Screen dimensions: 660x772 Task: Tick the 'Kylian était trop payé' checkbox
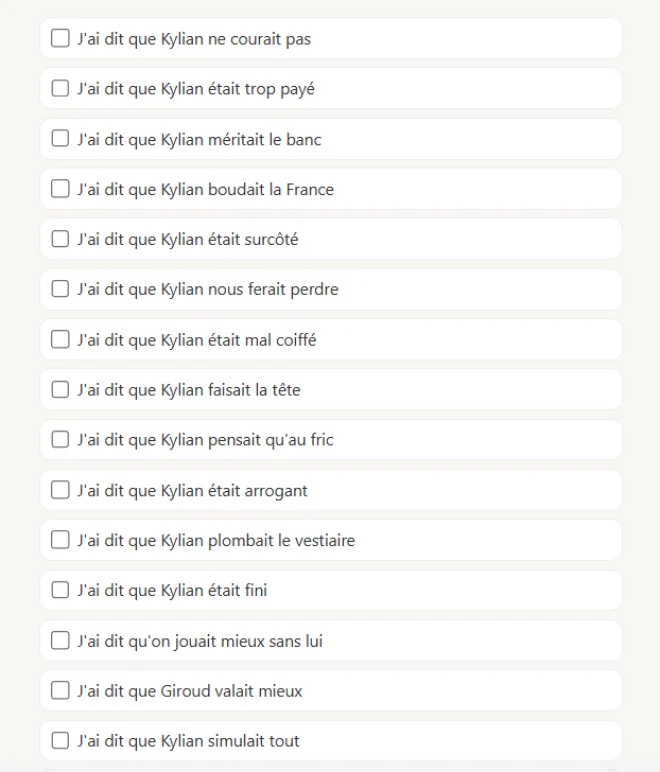(60, 89)
